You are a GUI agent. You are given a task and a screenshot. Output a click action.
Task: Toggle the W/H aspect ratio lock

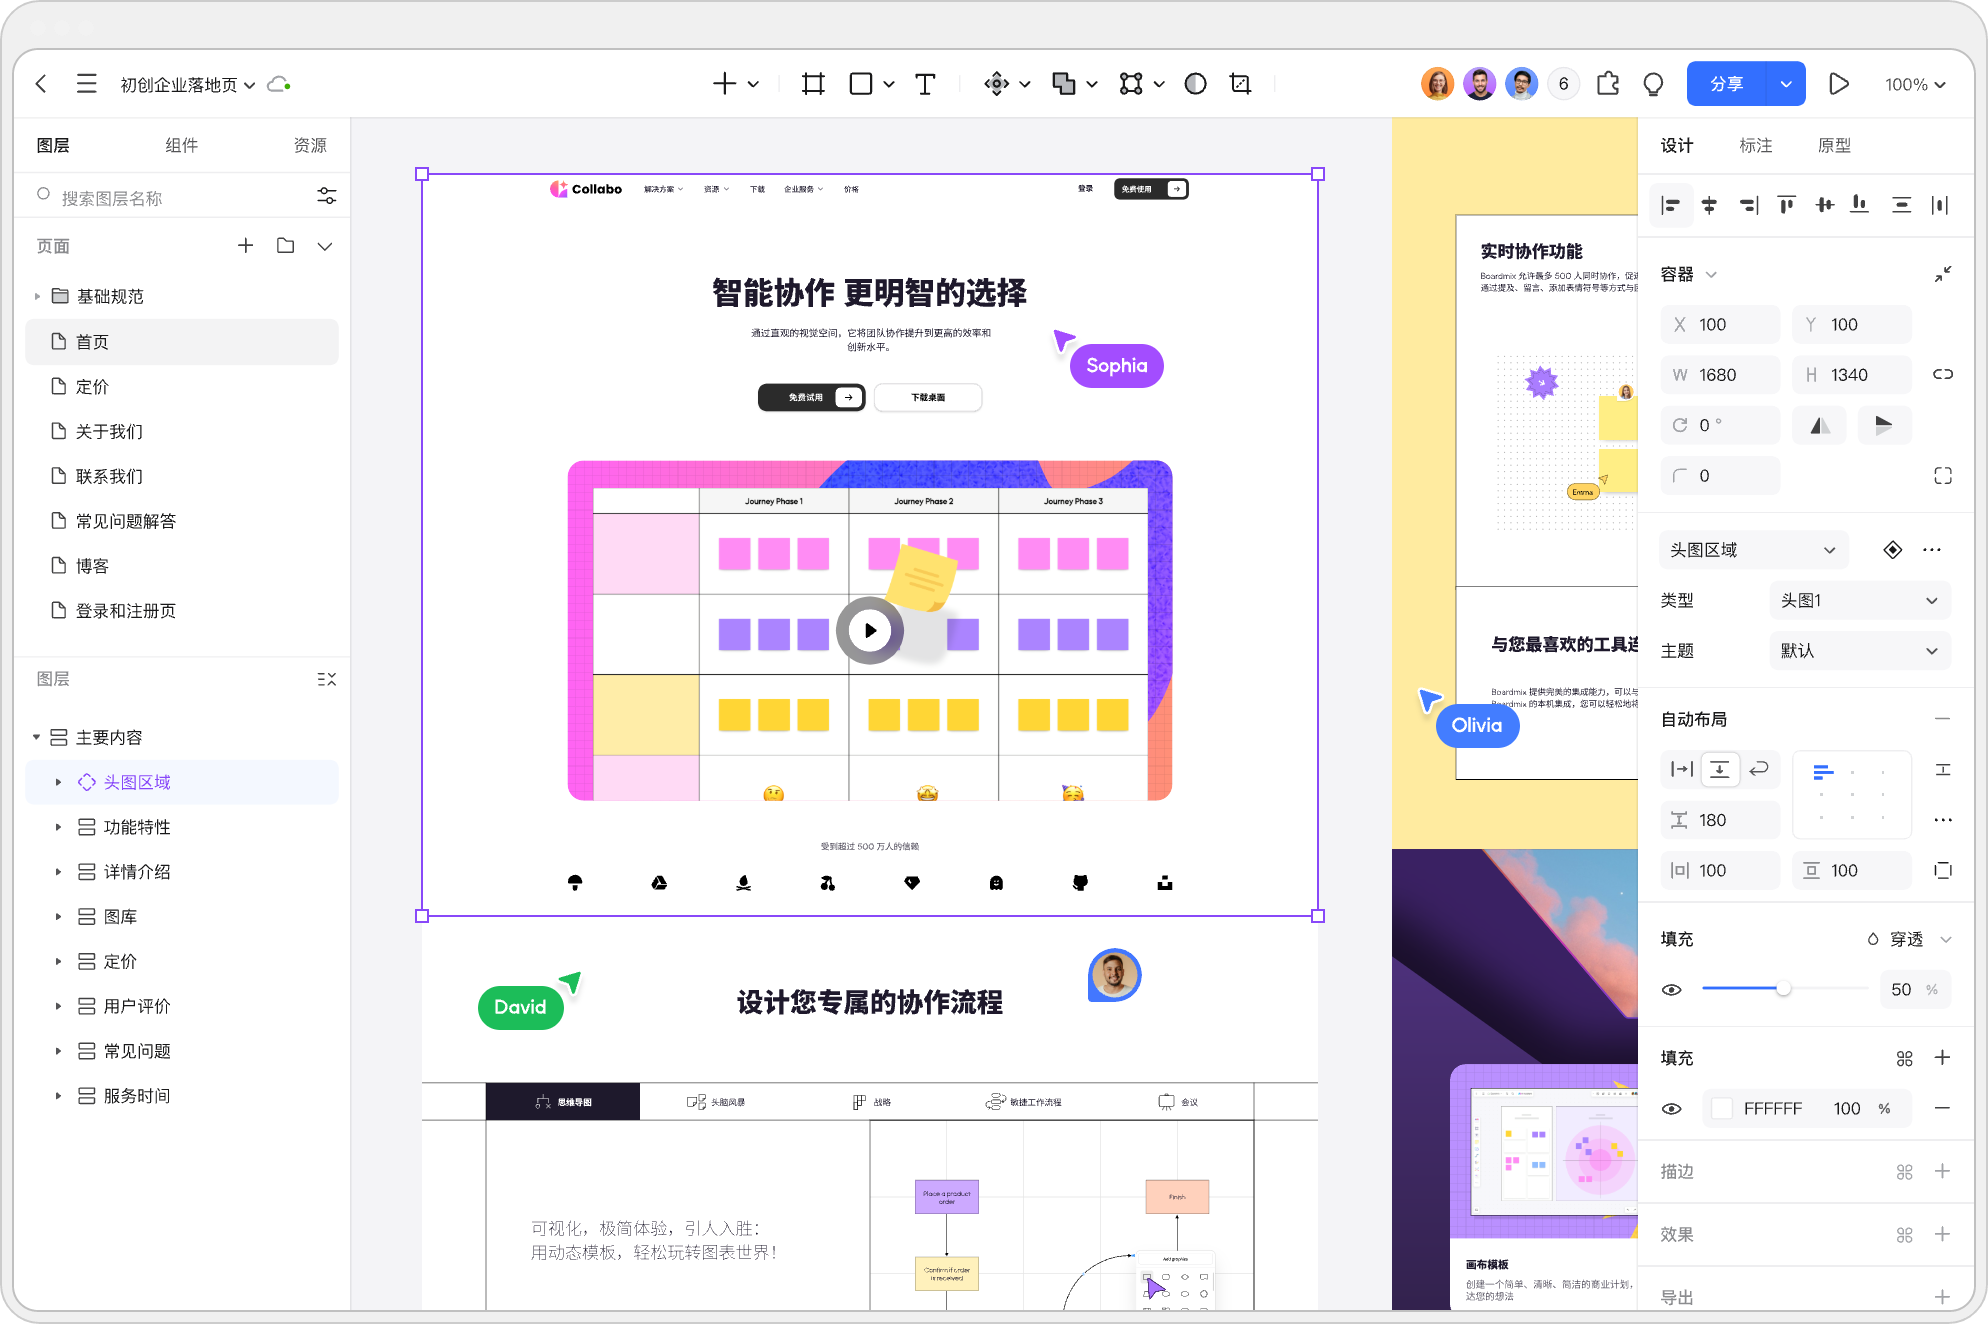1943,374
